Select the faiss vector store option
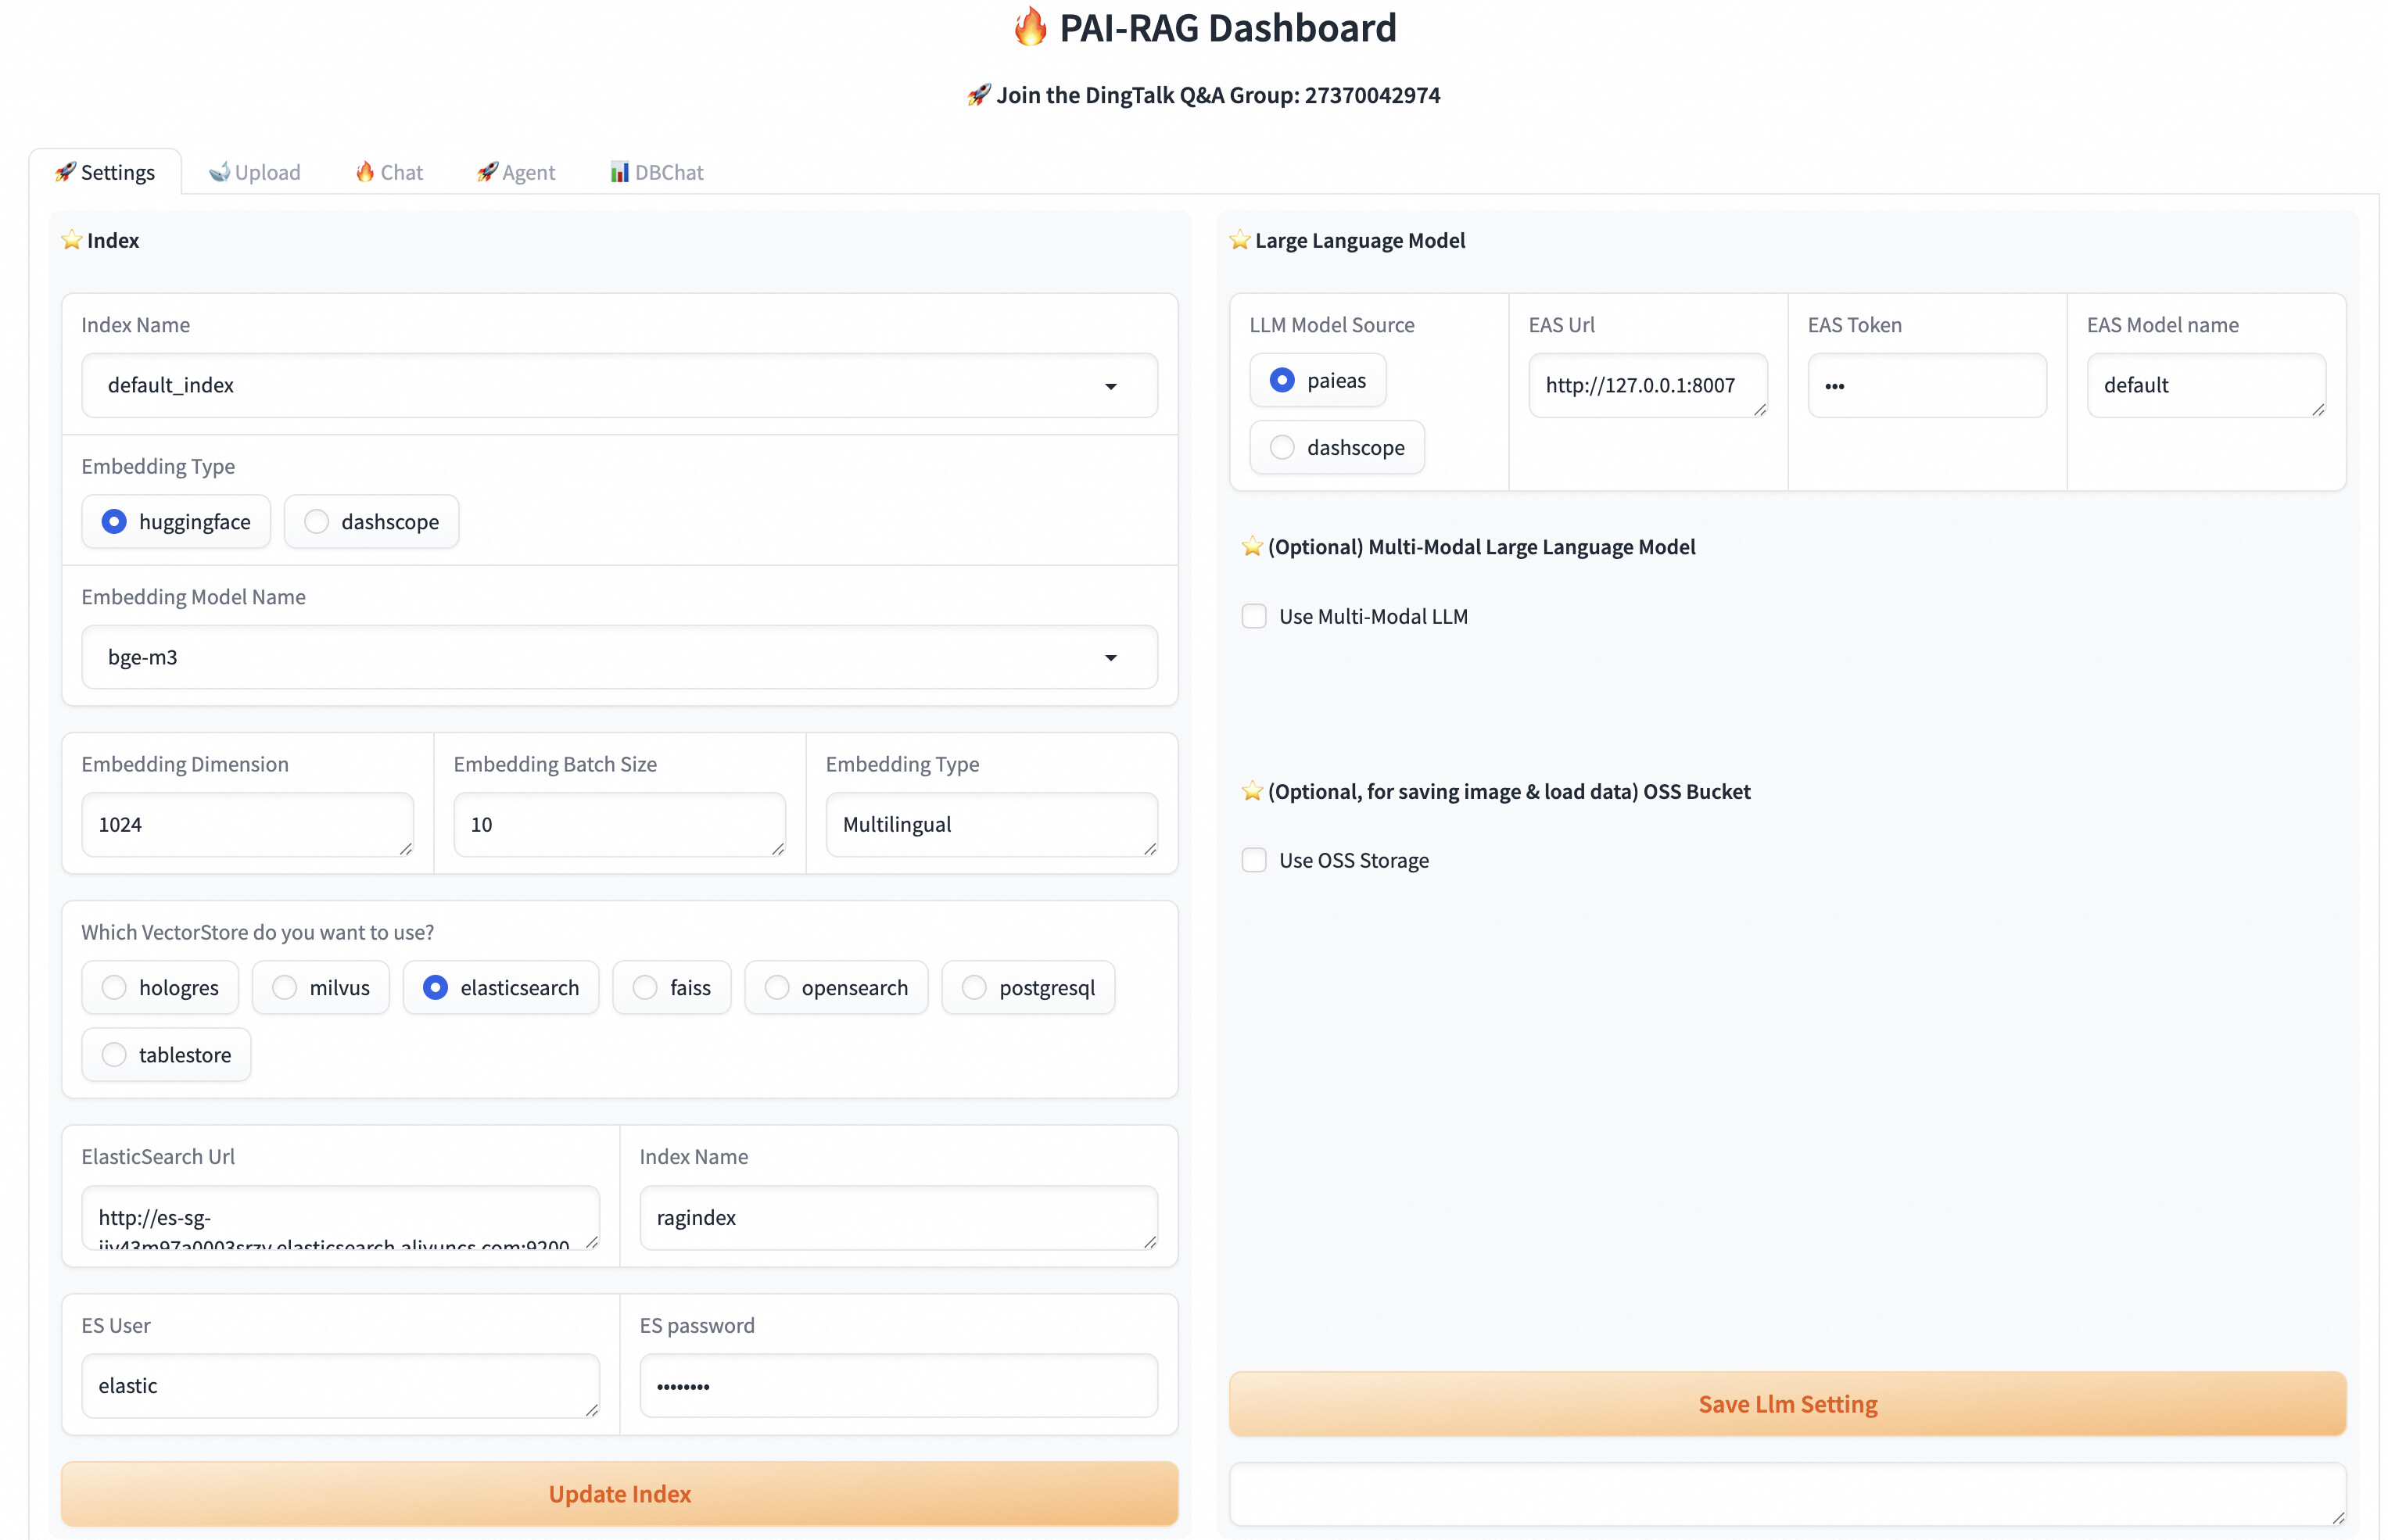The height and width of the screenshot is (1540, 2388). tap(645, 987)
